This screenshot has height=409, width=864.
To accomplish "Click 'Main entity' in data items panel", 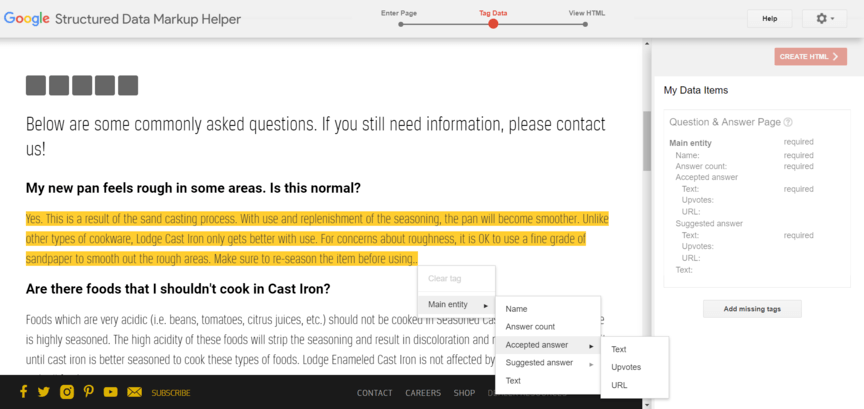I will point(690,143).
